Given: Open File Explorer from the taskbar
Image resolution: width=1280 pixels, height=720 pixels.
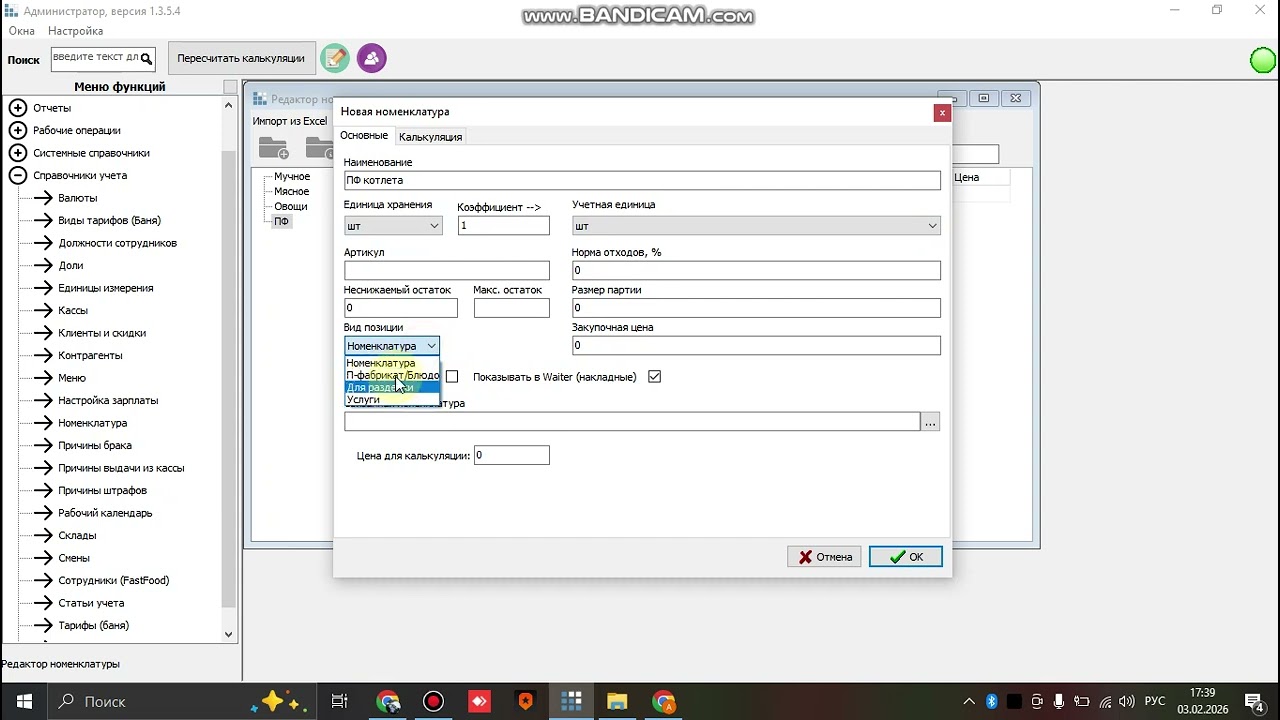Looking at the screenshot, I should (617, 701).
